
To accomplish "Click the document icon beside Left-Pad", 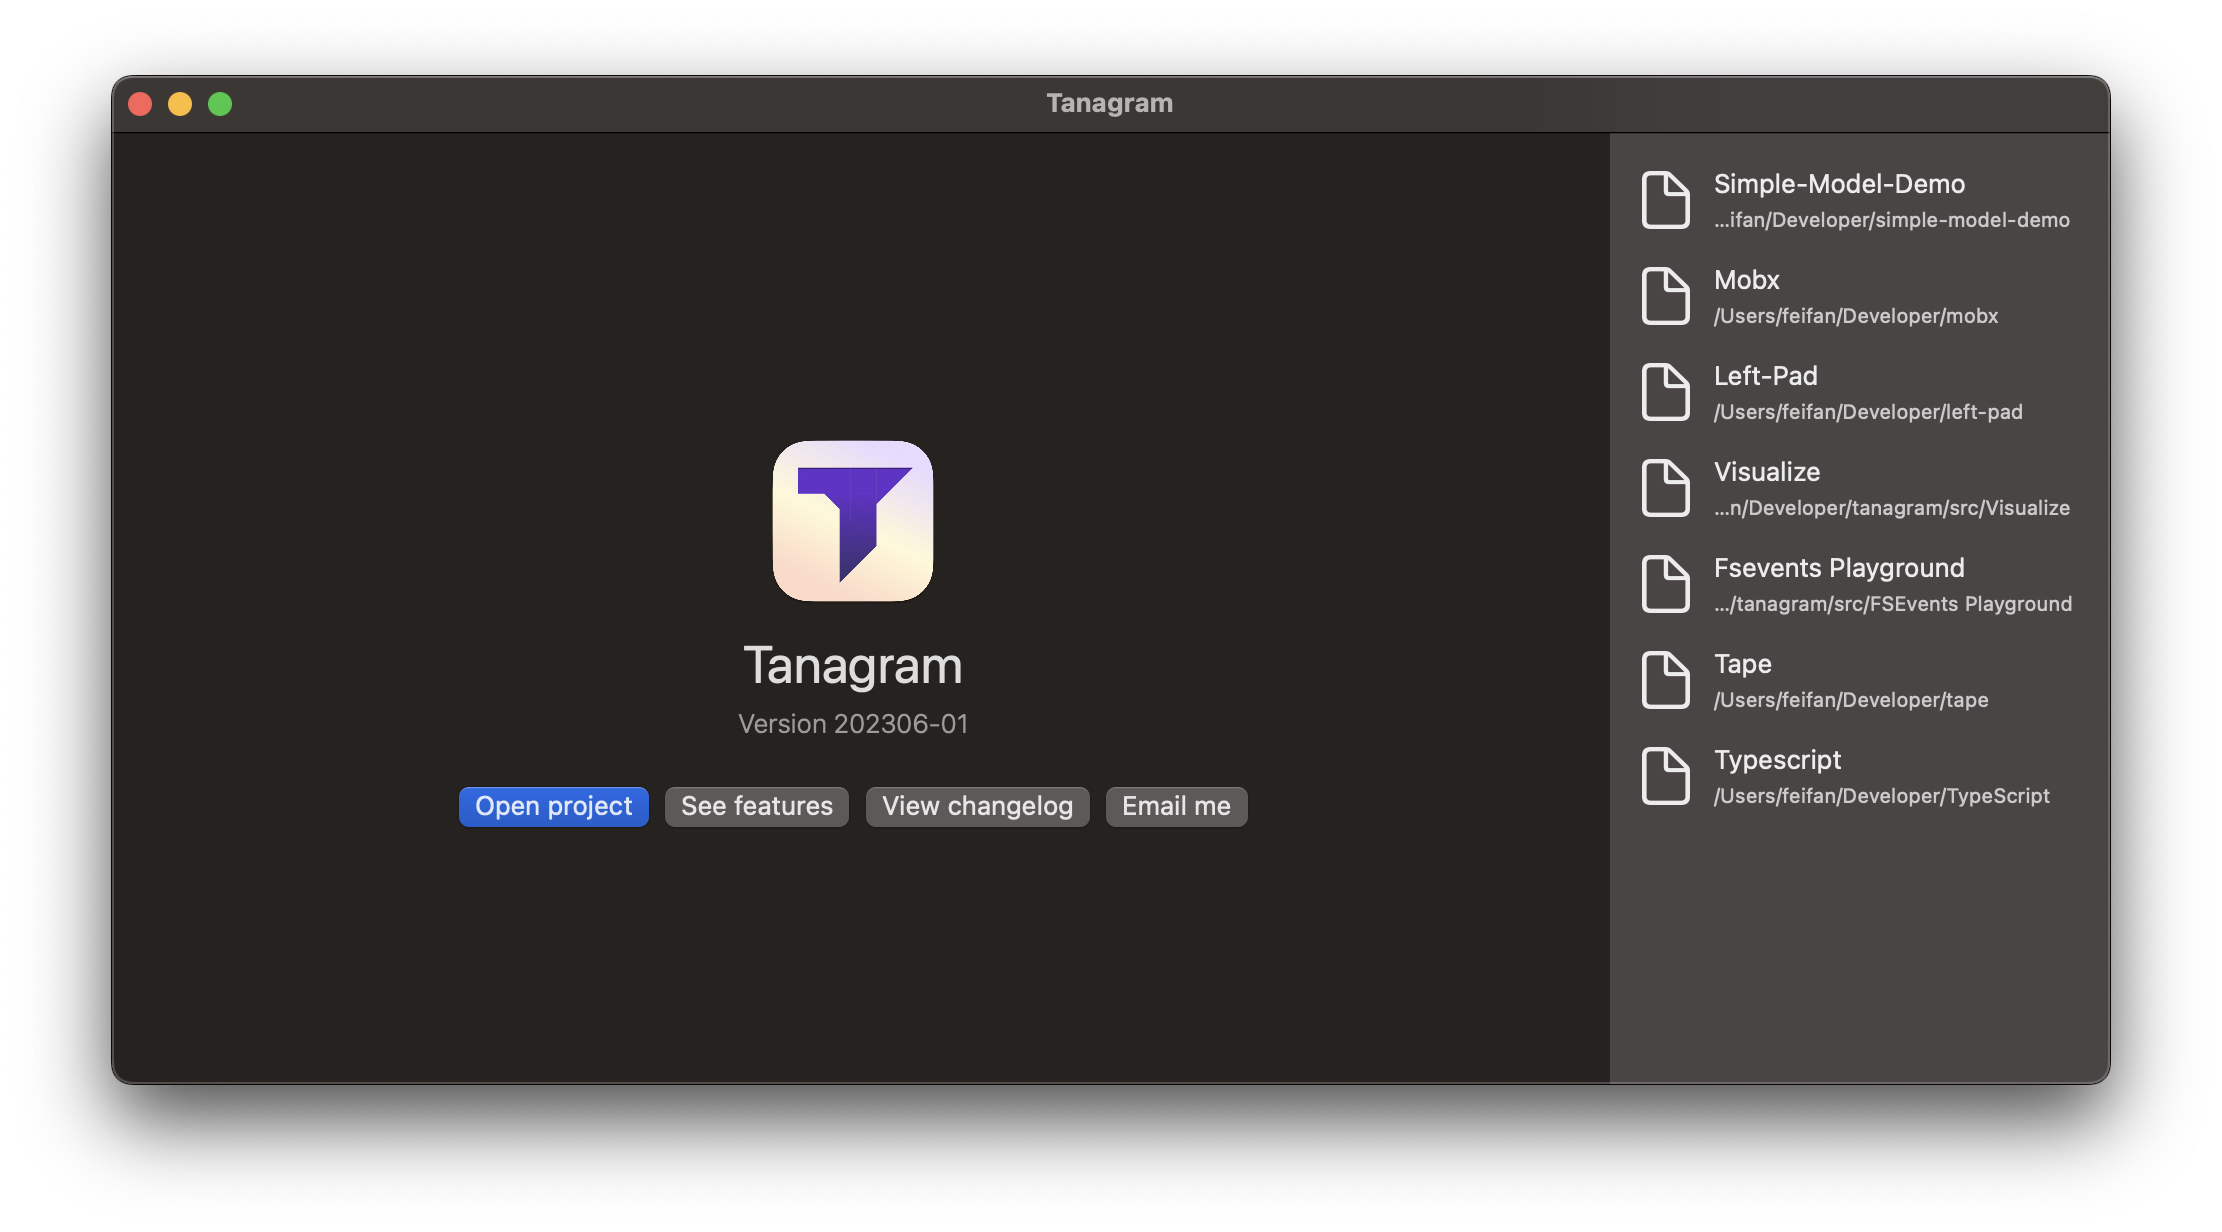I will click(1665, 392).
